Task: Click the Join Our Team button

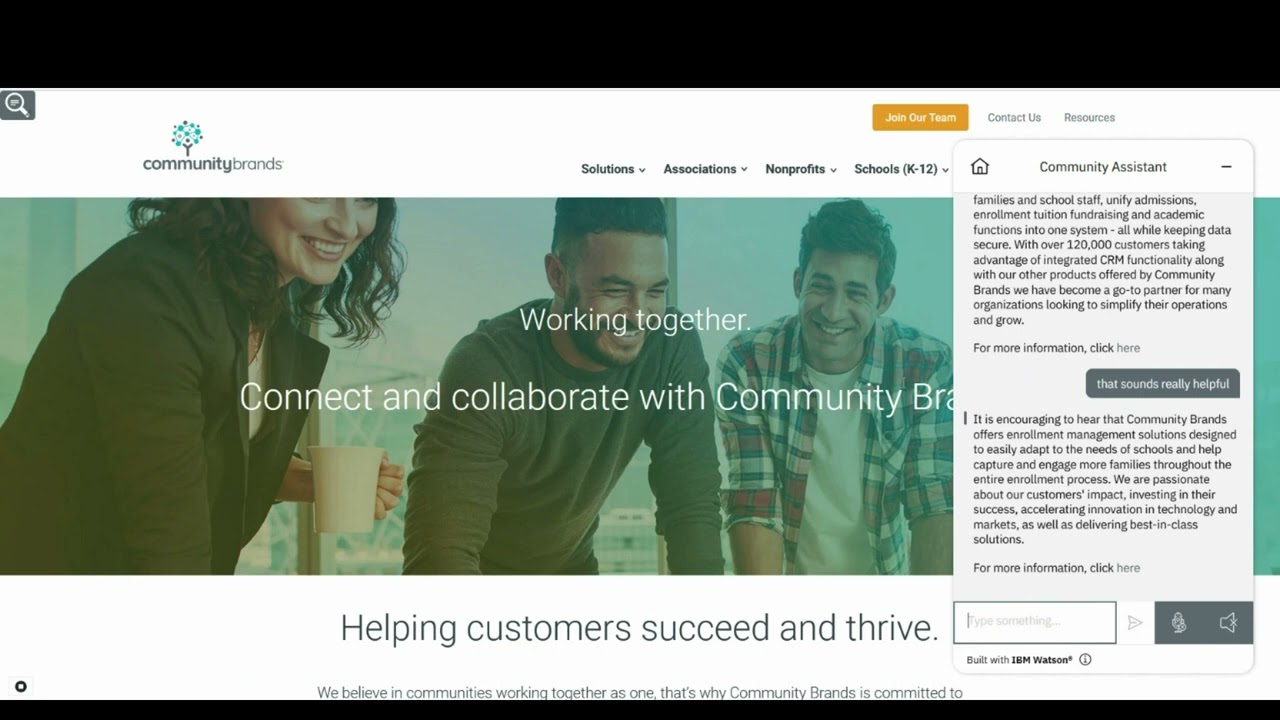Action: [920, 117]
